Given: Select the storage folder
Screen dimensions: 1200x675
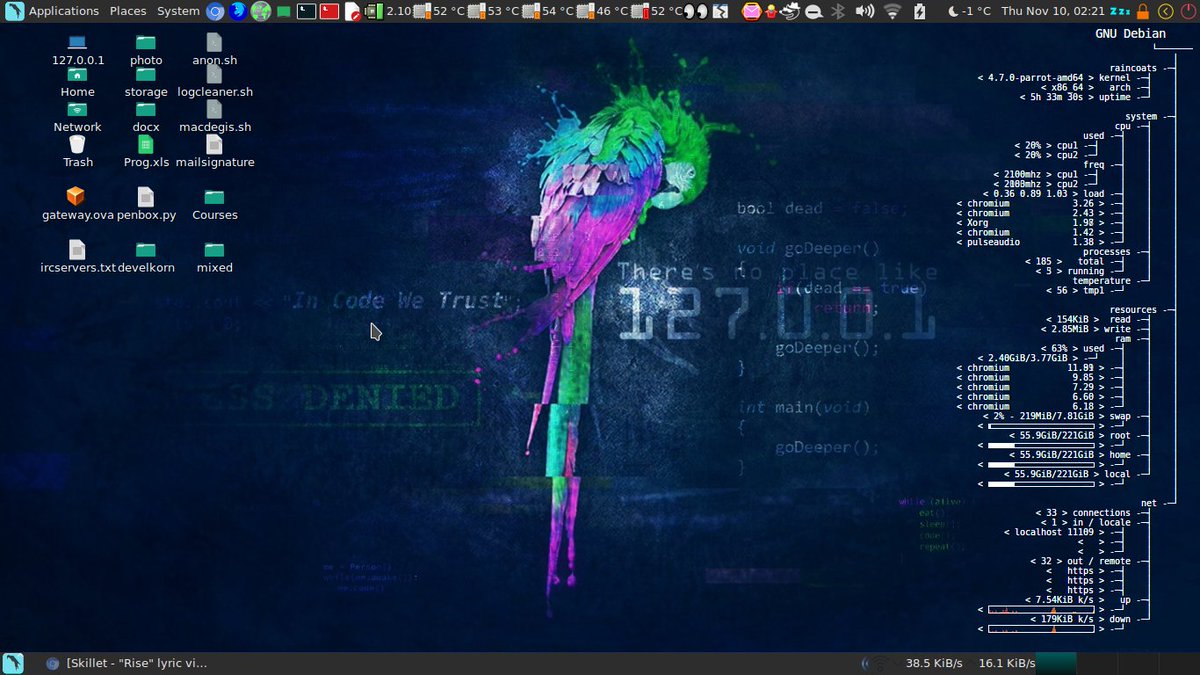Looking at the screenshot, I should pos(146,83).
